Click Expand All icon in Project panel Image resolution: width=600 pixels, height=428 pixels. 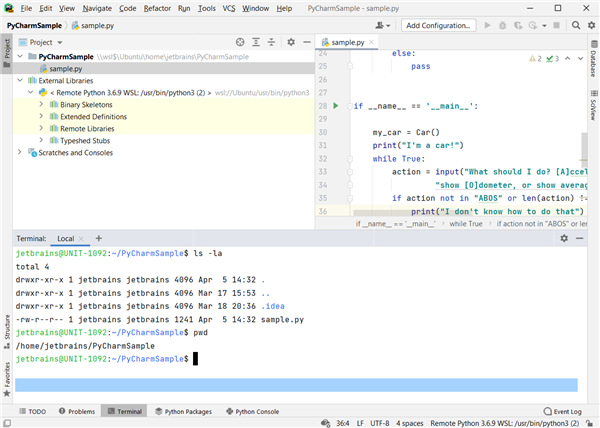[x=256, y=42]
